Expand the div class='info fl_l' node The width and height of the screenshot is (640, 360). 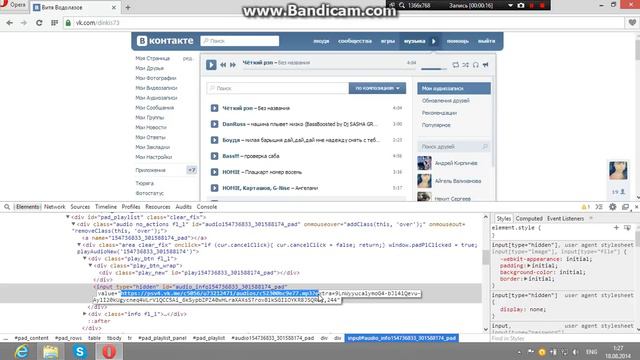click(85, 314)
